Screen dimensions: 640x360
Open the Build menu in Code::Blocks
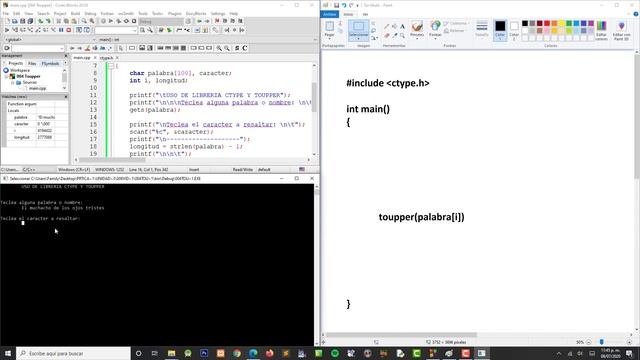point(76,13)
